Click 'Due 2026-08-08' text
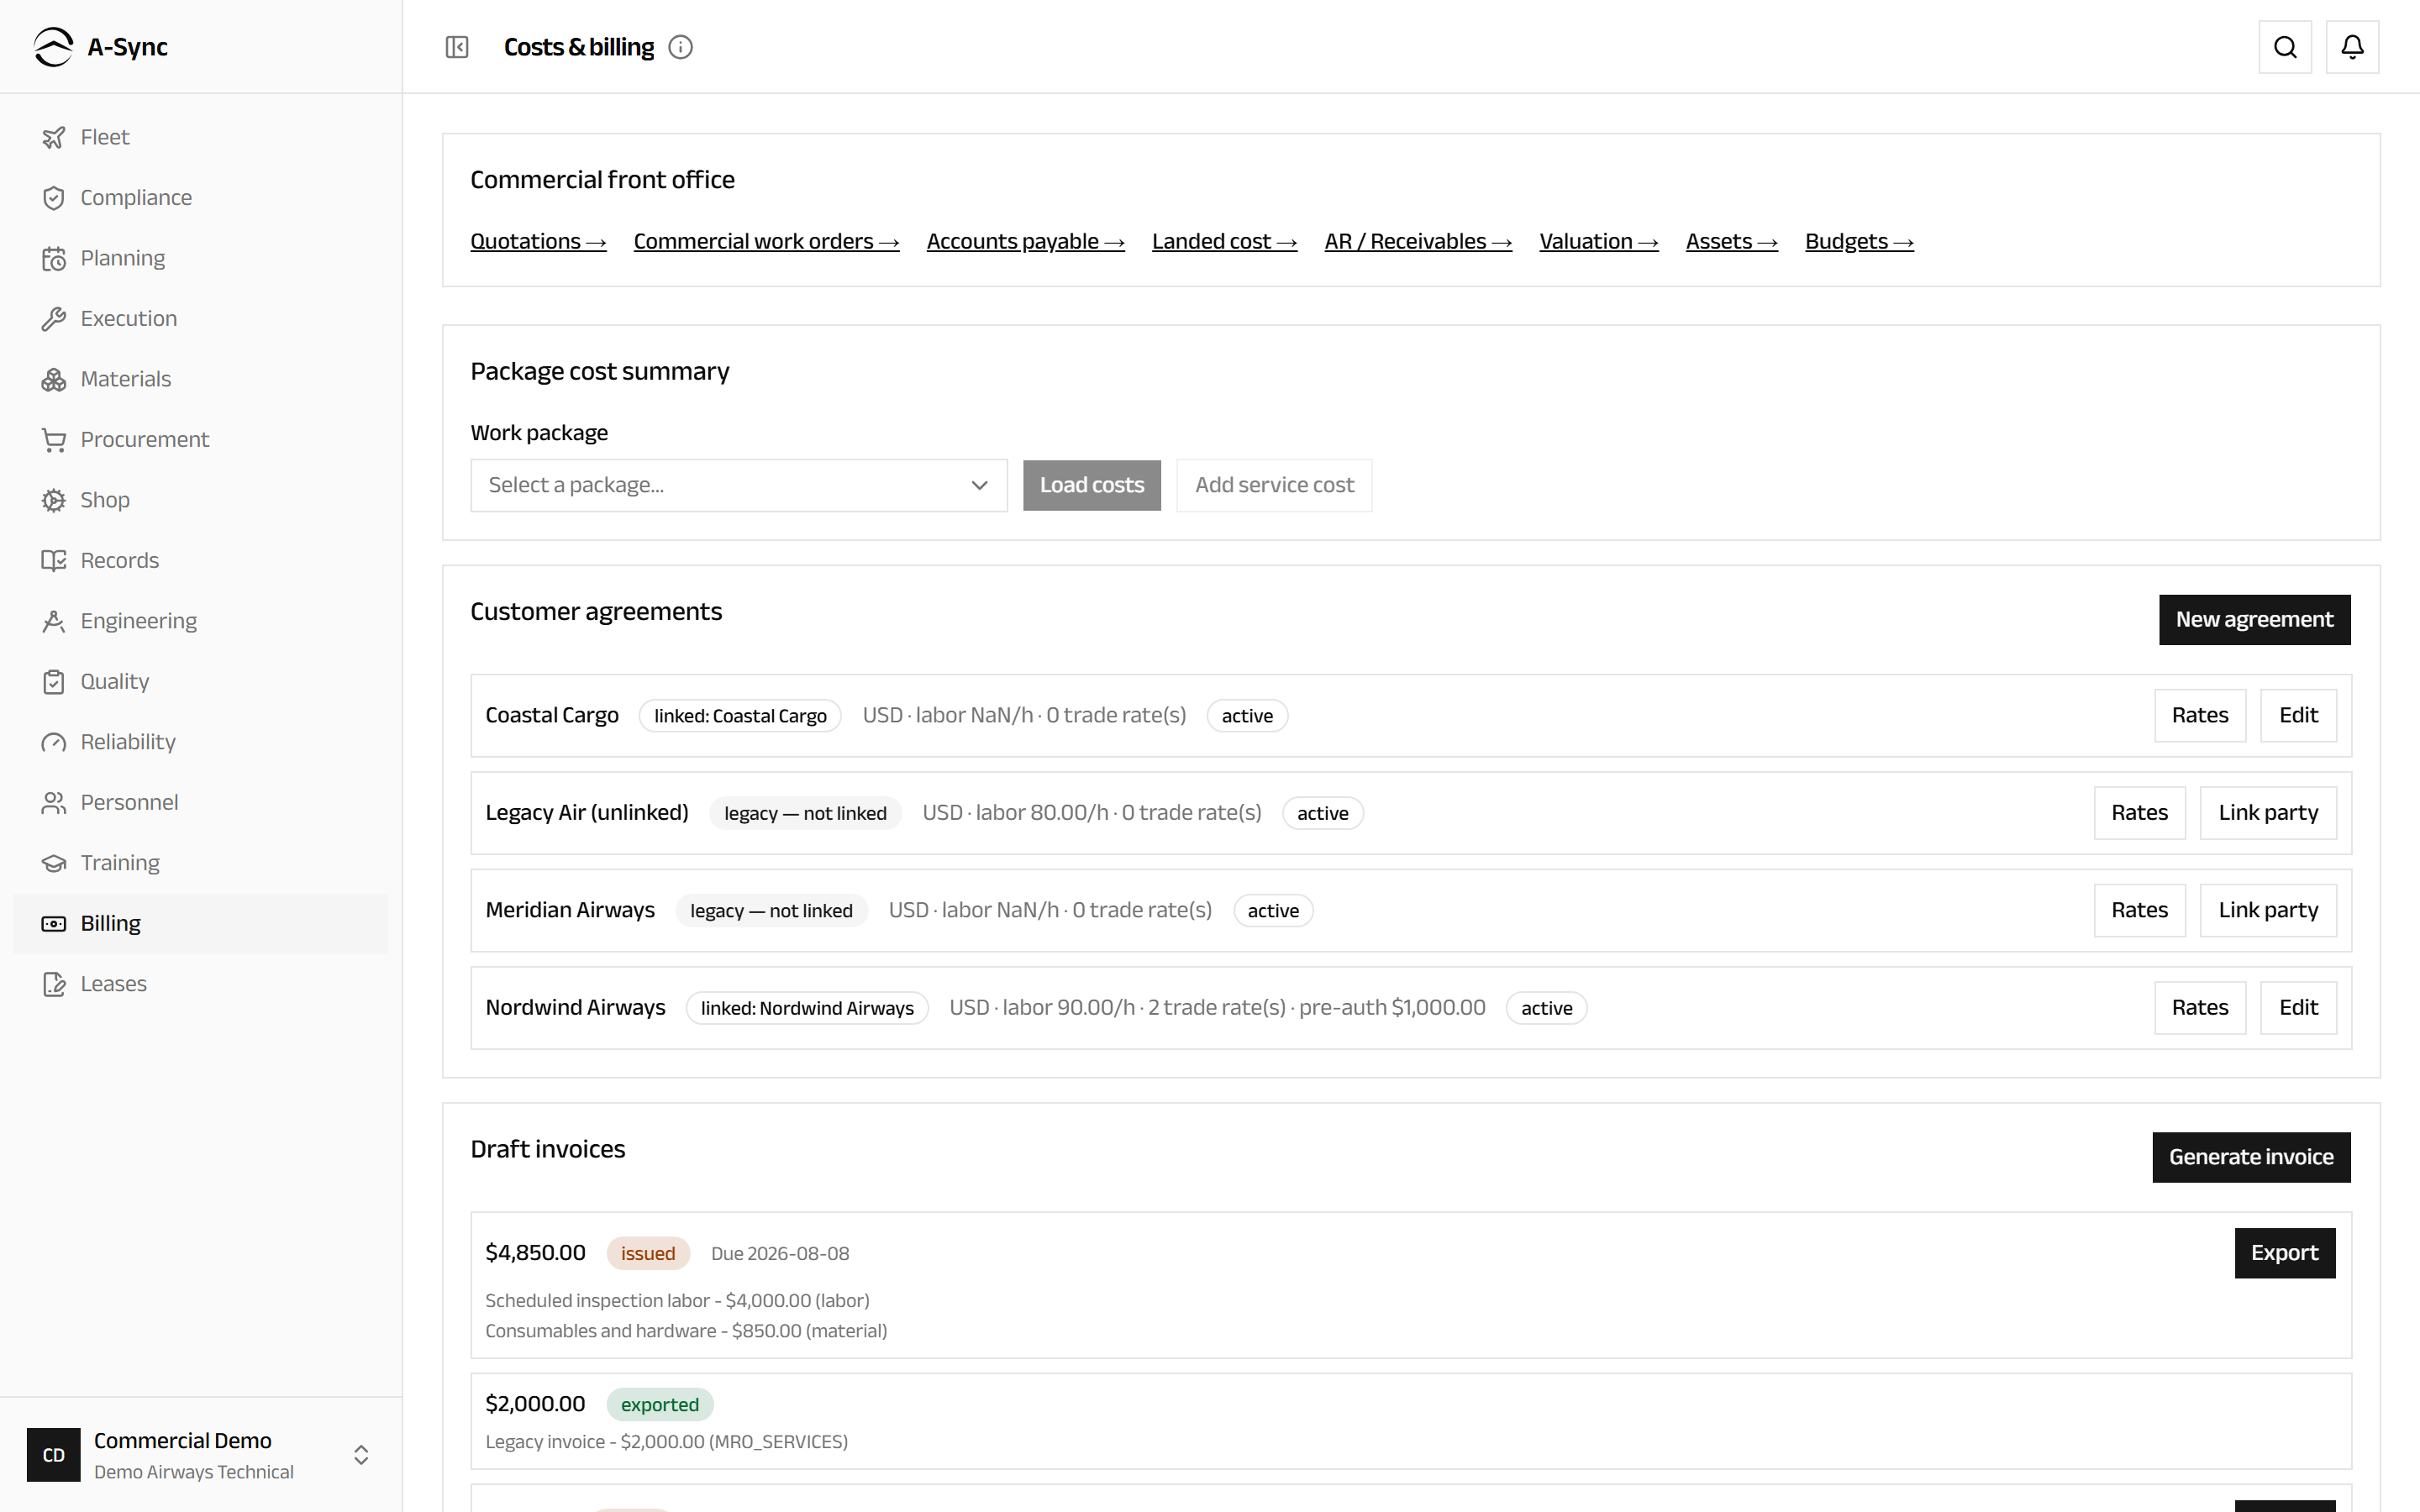 780,1253
